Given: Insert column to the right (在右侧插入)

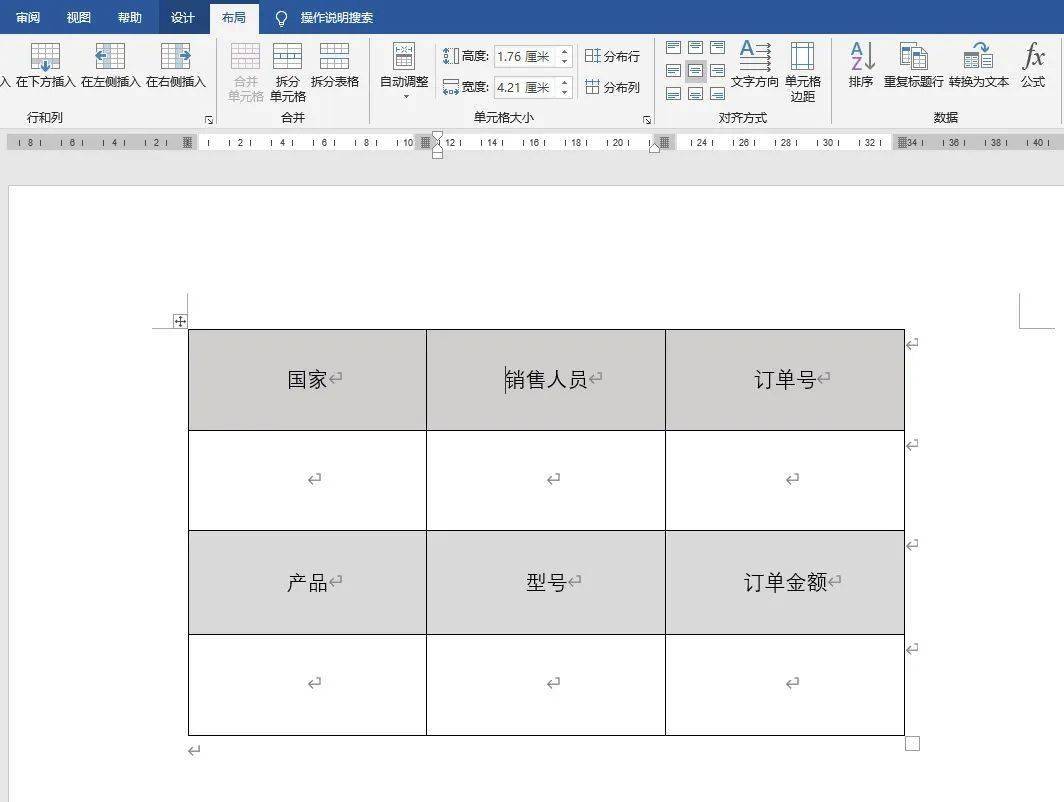Looking at the screenshot, I should click(175, 66).
